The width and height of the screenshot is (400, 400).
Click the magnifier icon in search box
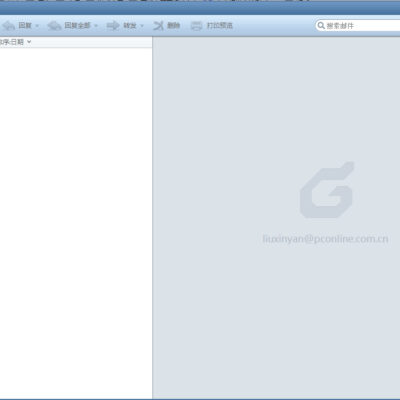tap(321, 25)
